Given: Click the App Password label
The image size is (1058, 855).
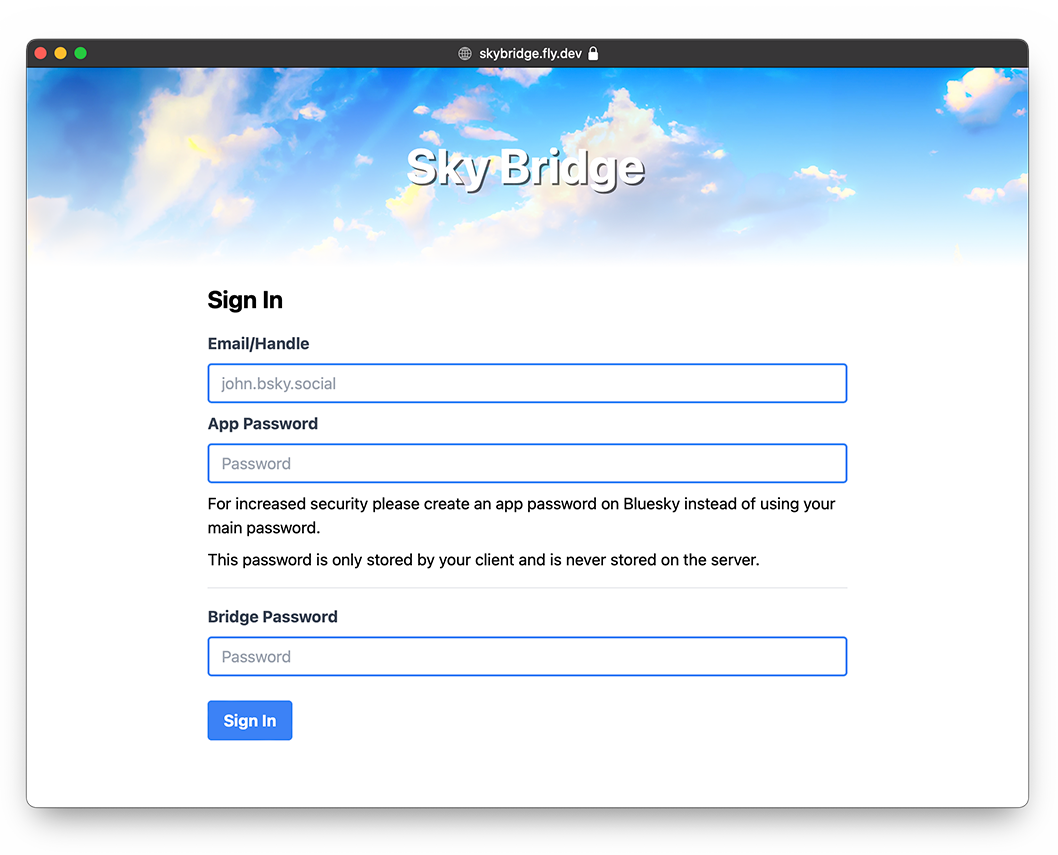Looking at the screenshot, I should tap(262, 424).
